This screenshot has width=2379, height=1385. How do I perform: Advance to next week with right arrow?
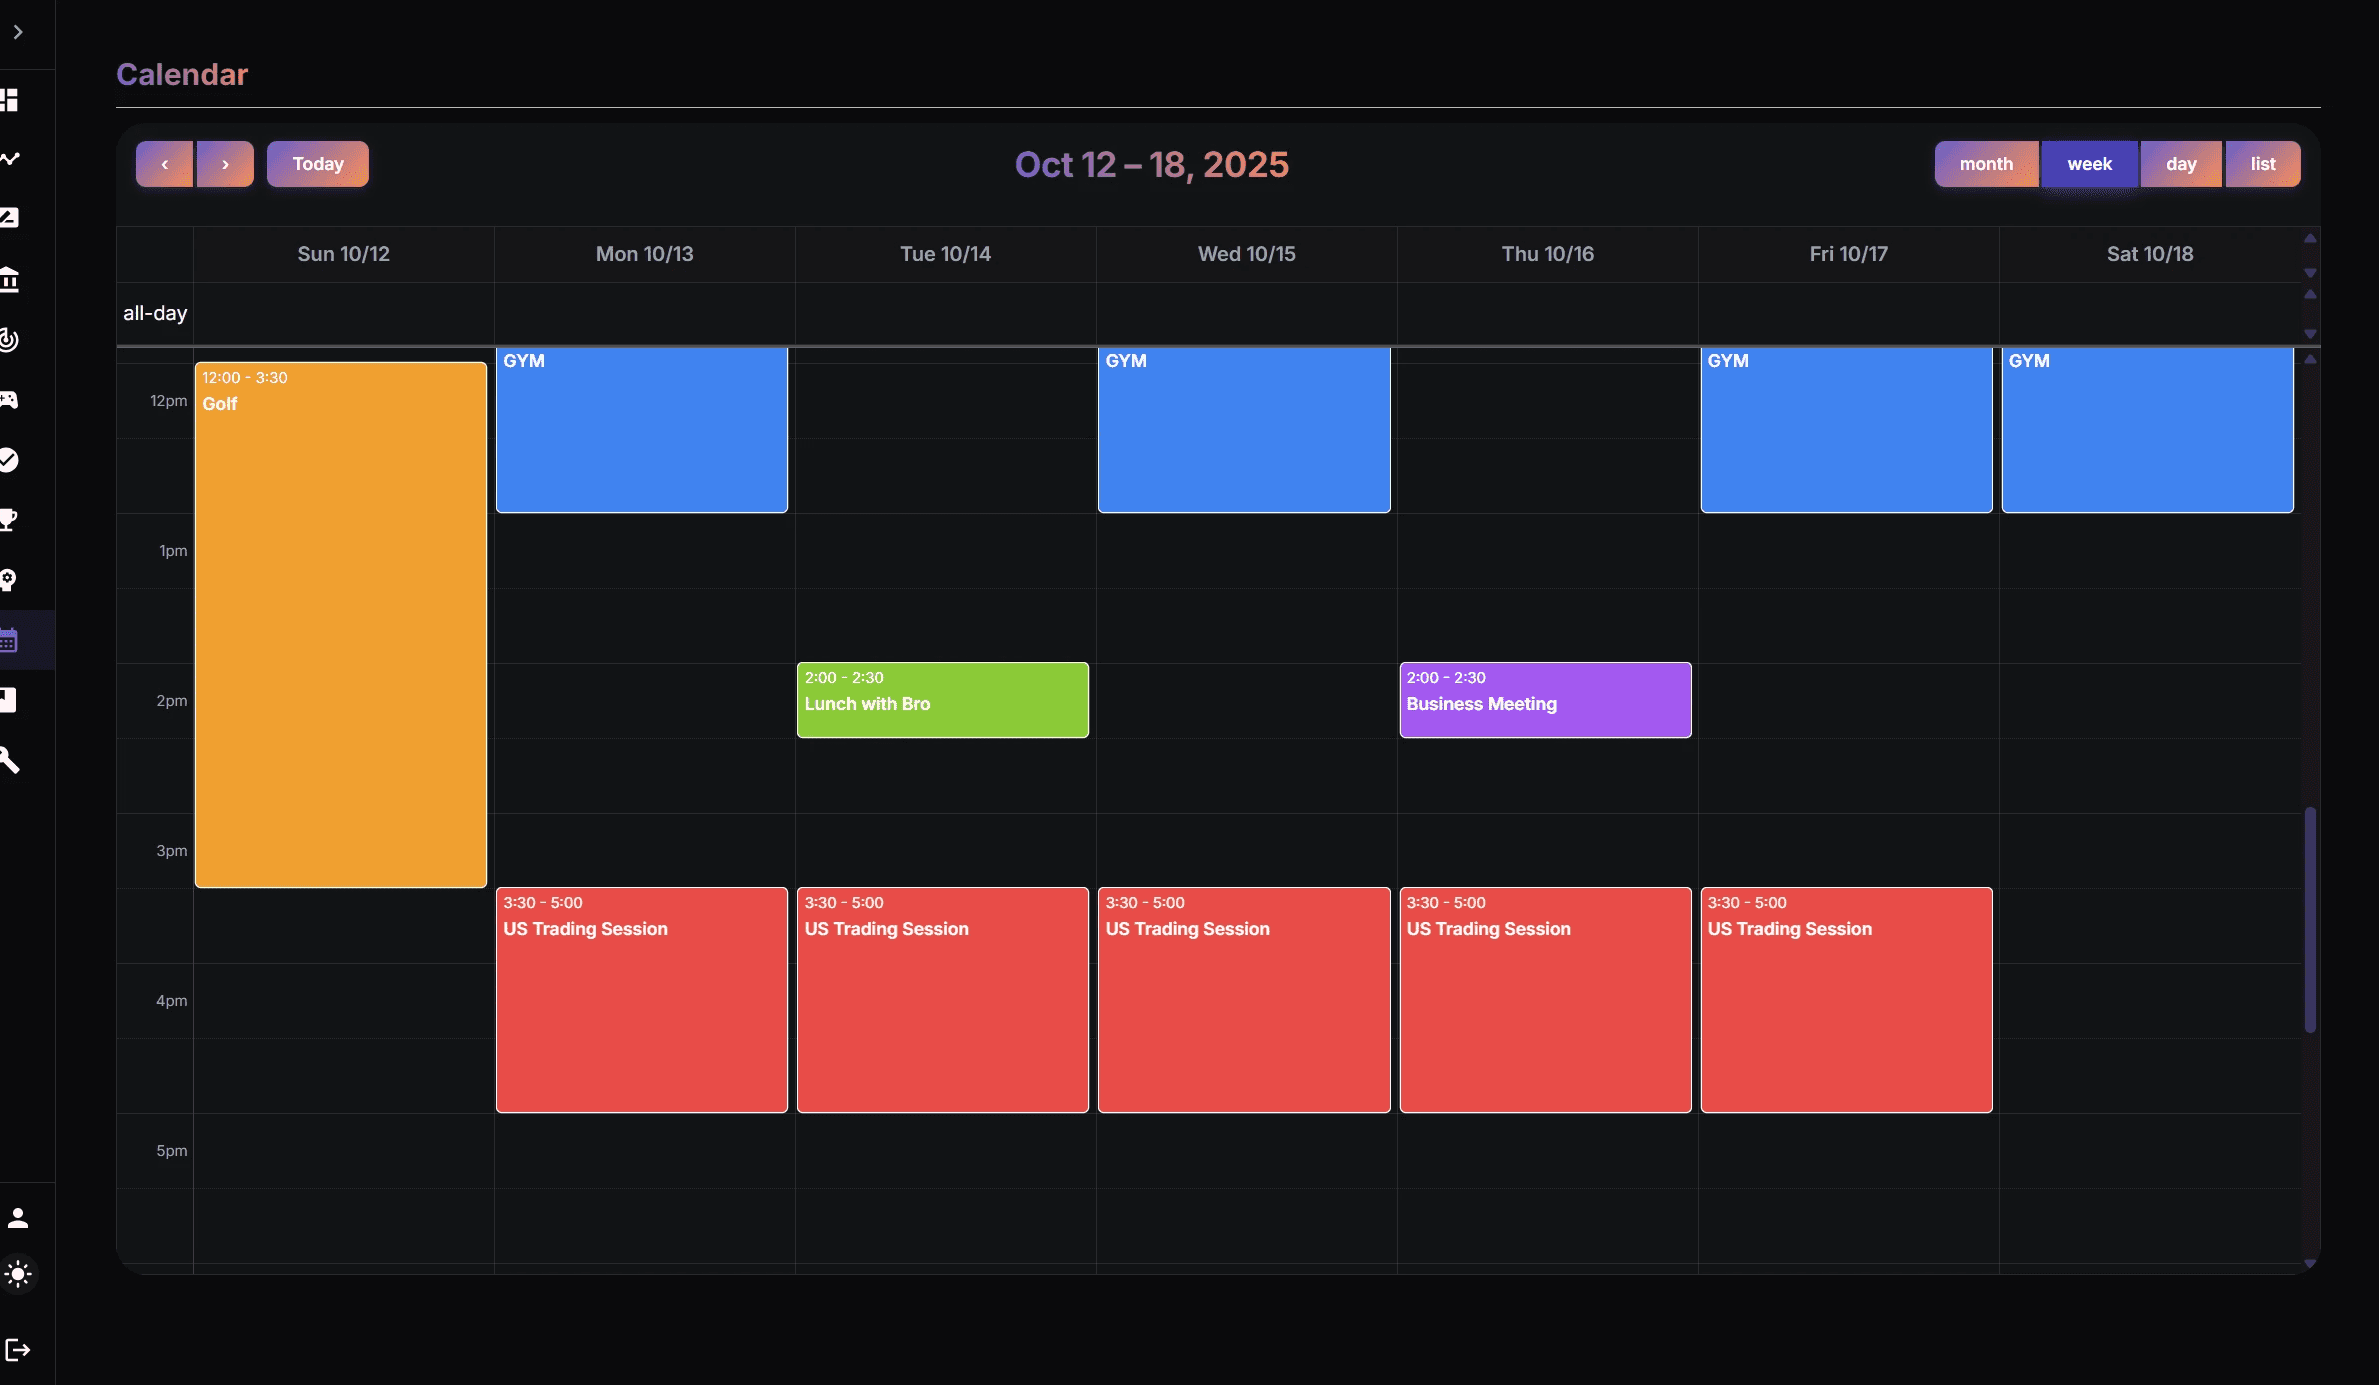click(225, 164)
